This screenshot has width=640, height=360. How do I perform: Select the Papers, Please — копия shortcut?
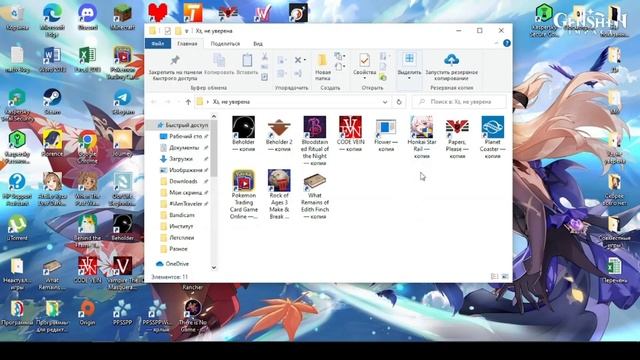coord(457,138)
